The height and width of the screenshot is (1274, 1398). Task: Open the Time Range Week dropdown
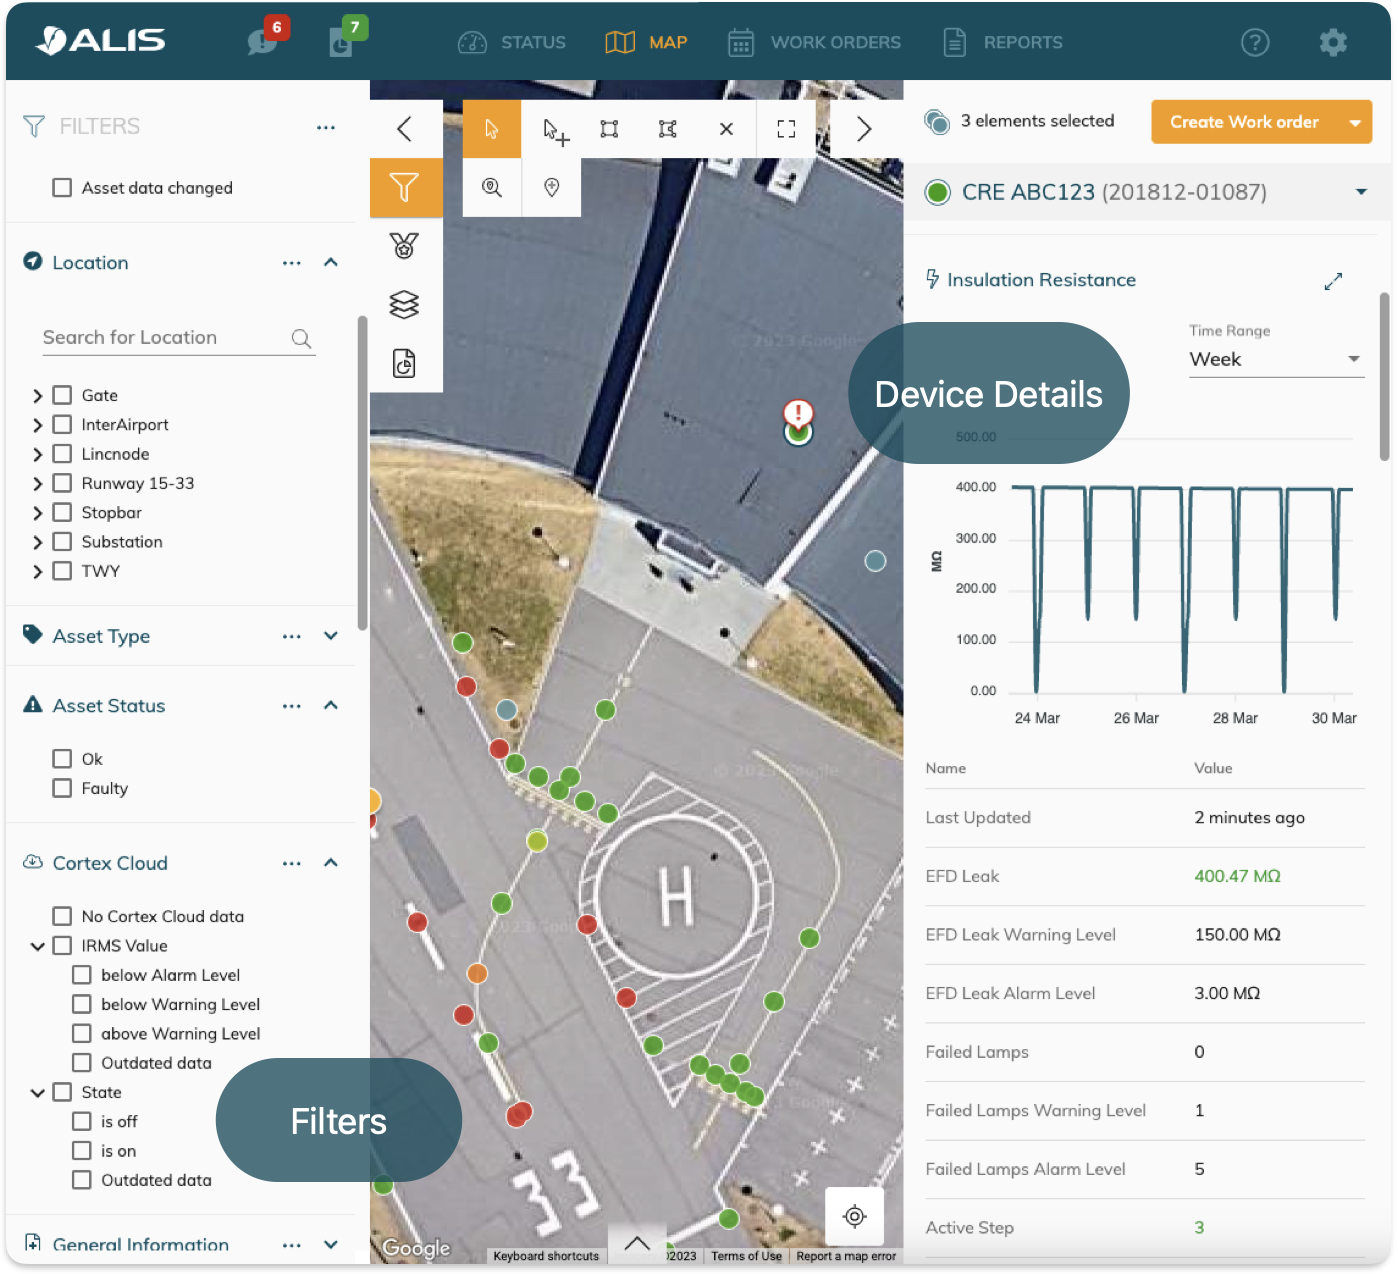[x=1274, y=360]
